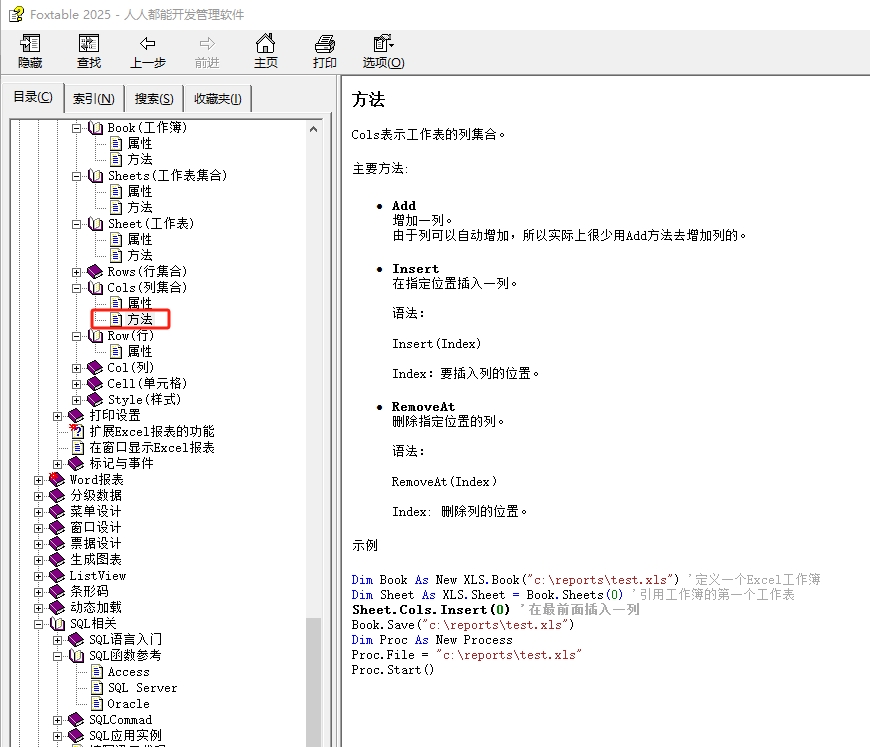Collapse the SQL函数参考 node
The width and height of the screenshot is (870, 747).
58,656
